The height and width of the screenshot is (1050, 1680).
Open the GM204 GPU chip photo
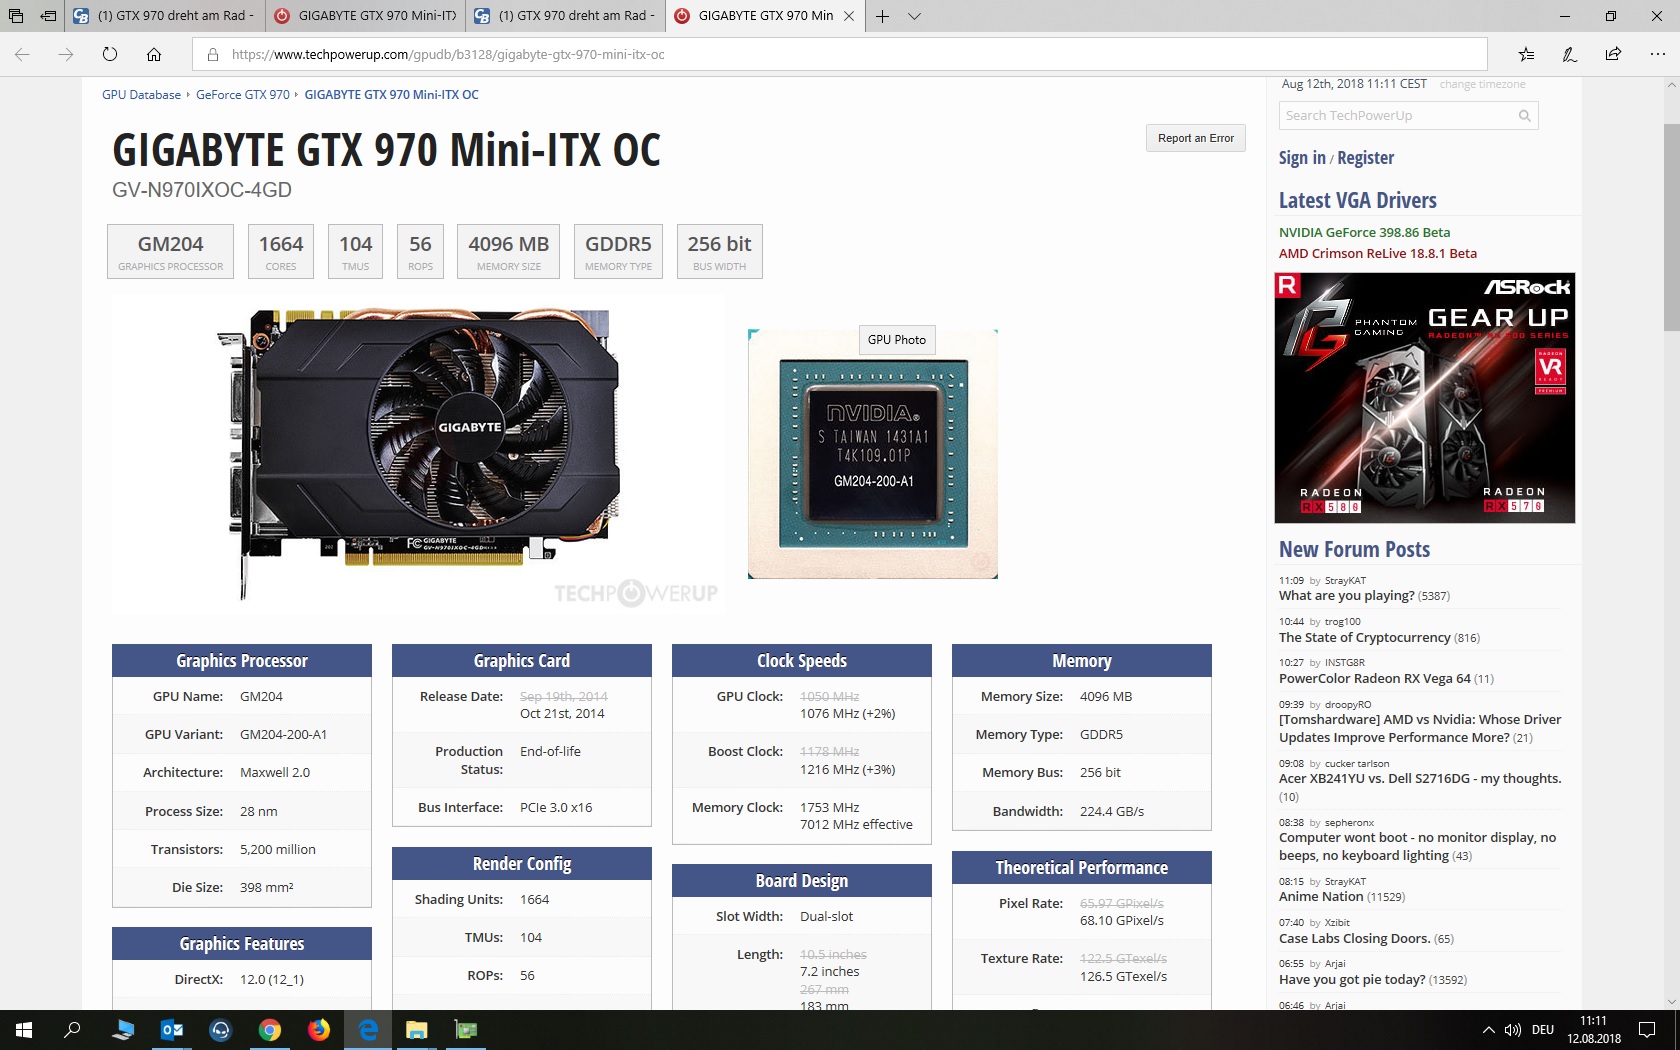coord(872,454)
